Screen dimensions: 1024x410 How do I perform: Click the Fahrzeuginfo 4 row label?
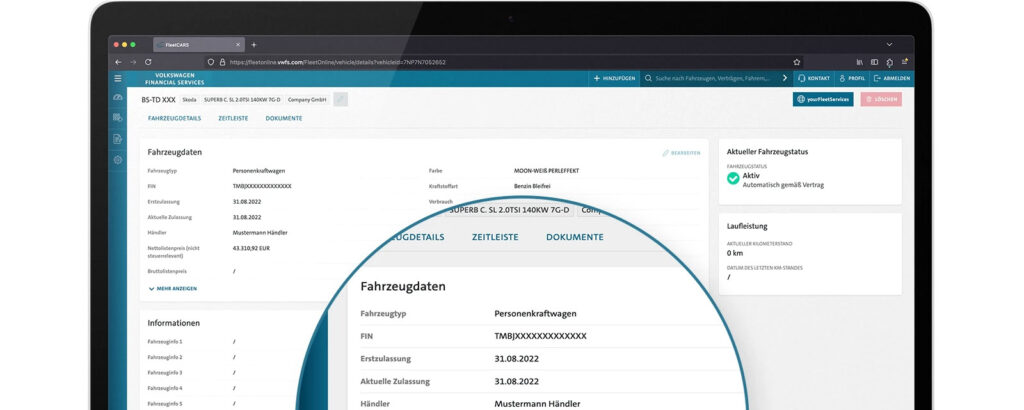tap(165, 388)
